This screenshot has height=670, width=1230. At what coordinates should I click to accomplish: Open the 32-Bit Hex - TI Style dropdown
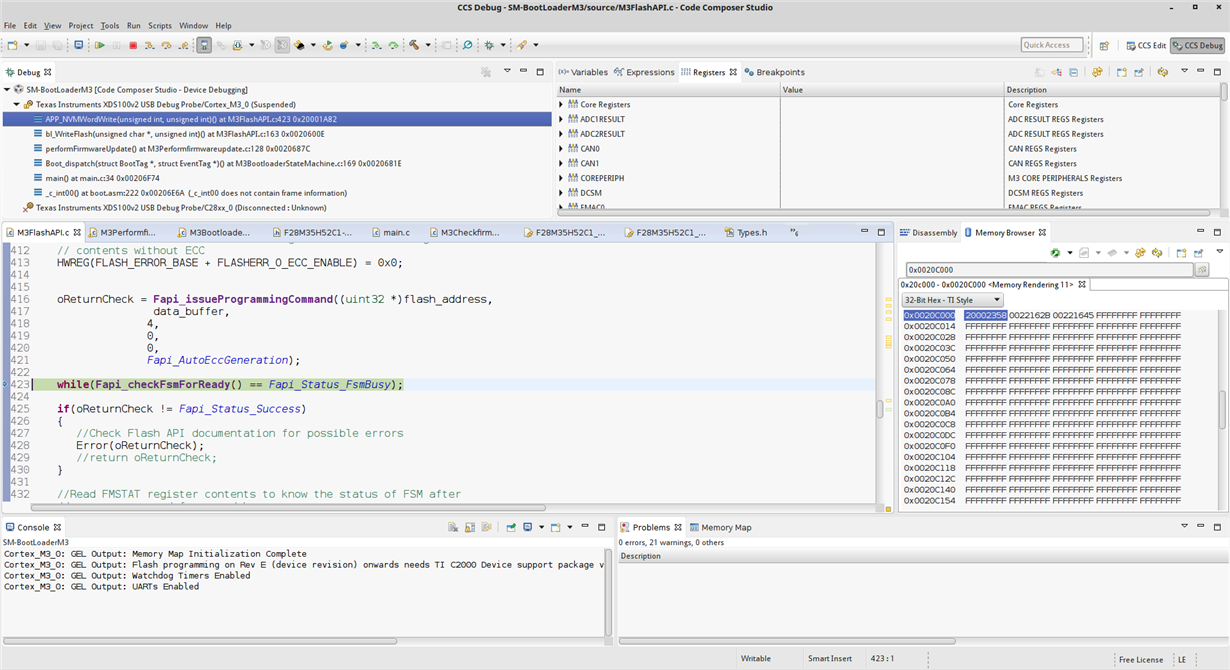tap(951, 300)
